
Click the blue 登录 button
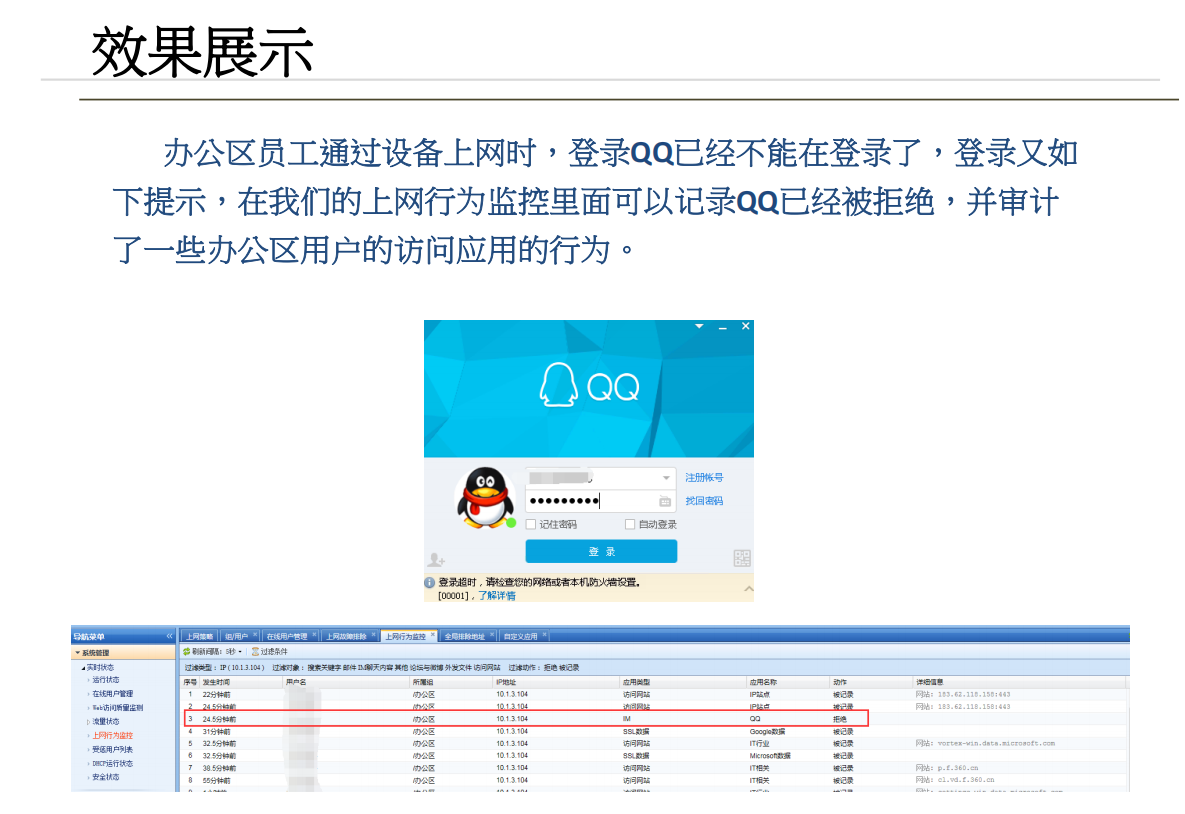[x=602, y=552]
